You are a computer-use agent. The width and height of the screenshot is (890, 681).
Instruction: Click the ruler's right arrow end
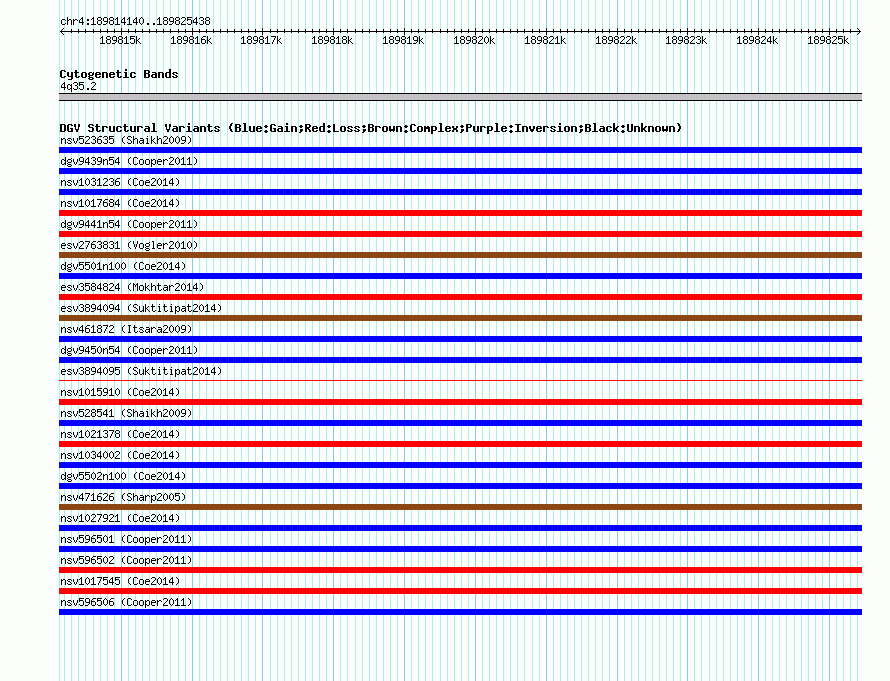[x=859, y=32]
